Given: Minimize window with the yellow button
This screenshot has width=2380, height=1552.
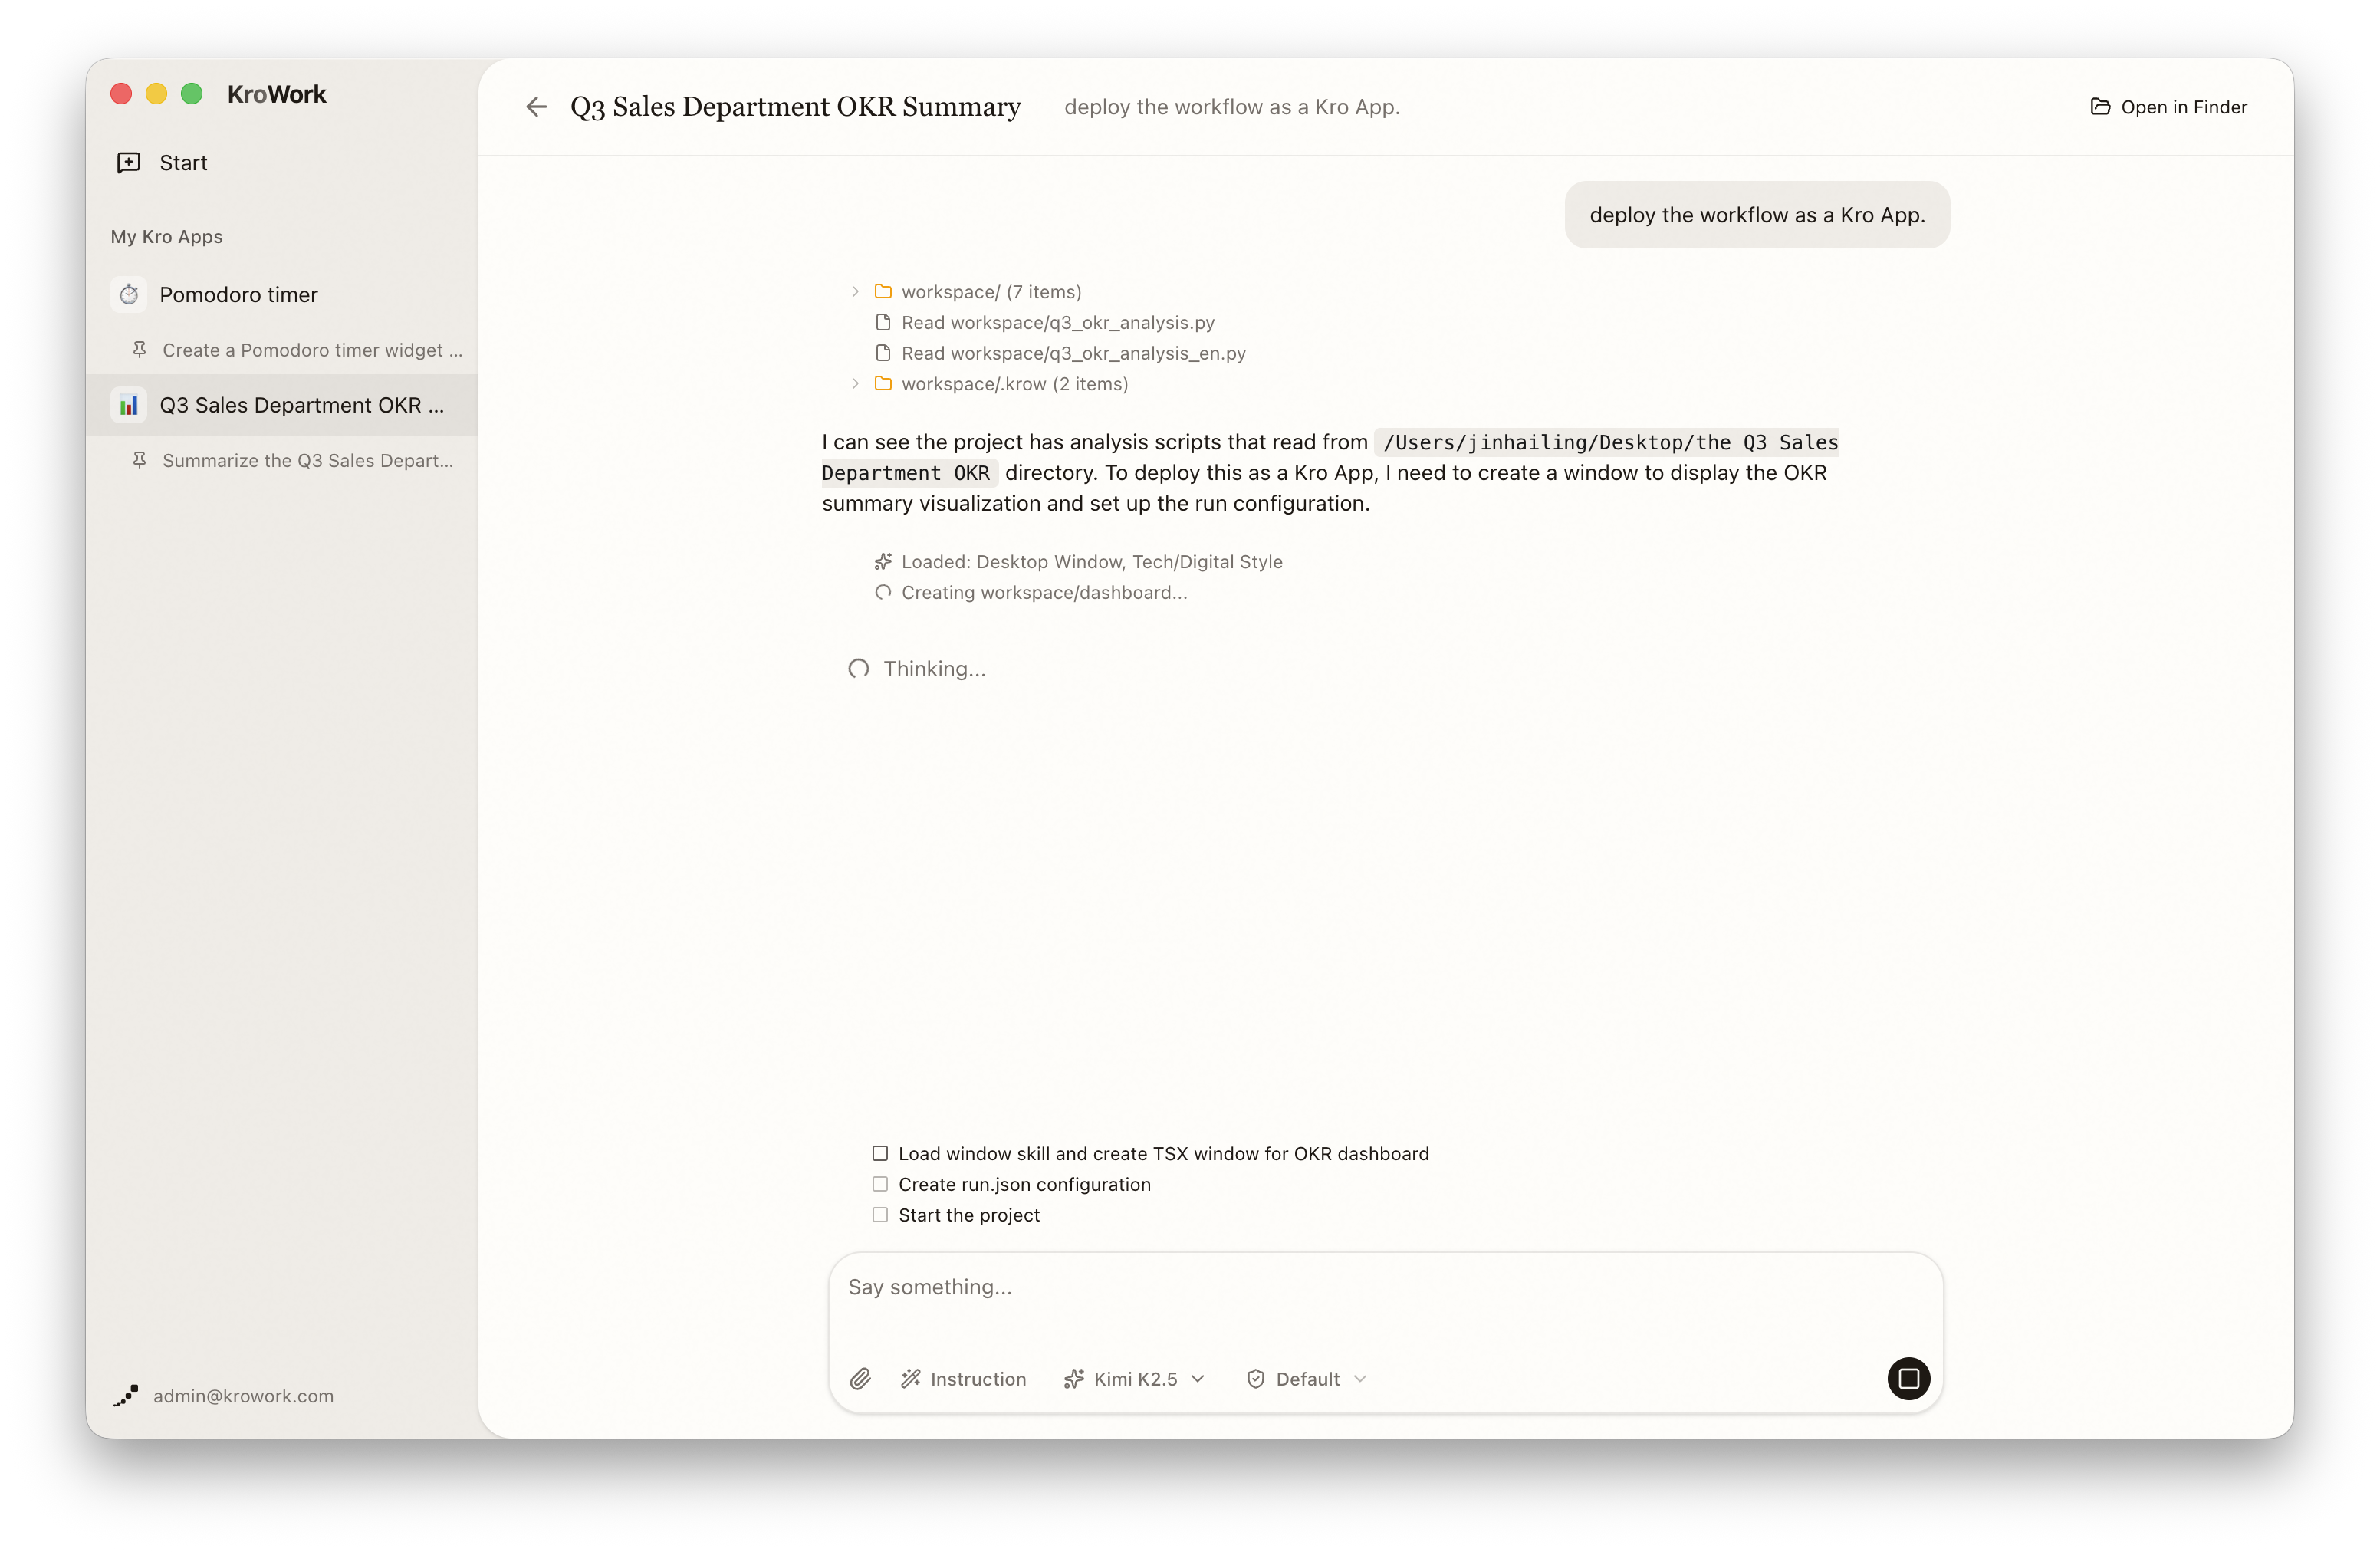Looking at the screenshot, I should 156,94.
